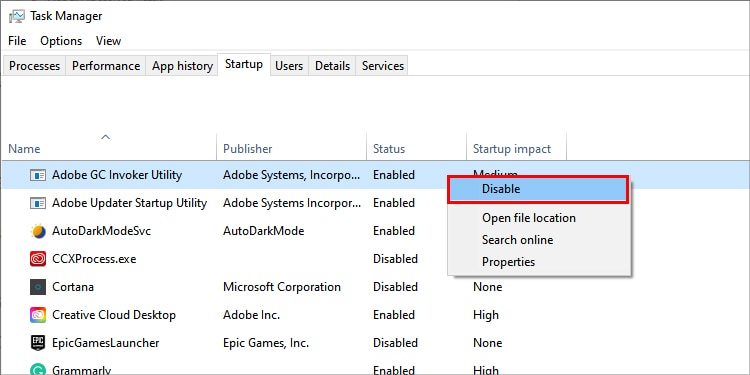The image size is (750, 375).
Task: Switch to the Users tab
Action: [x=289, y=66]
